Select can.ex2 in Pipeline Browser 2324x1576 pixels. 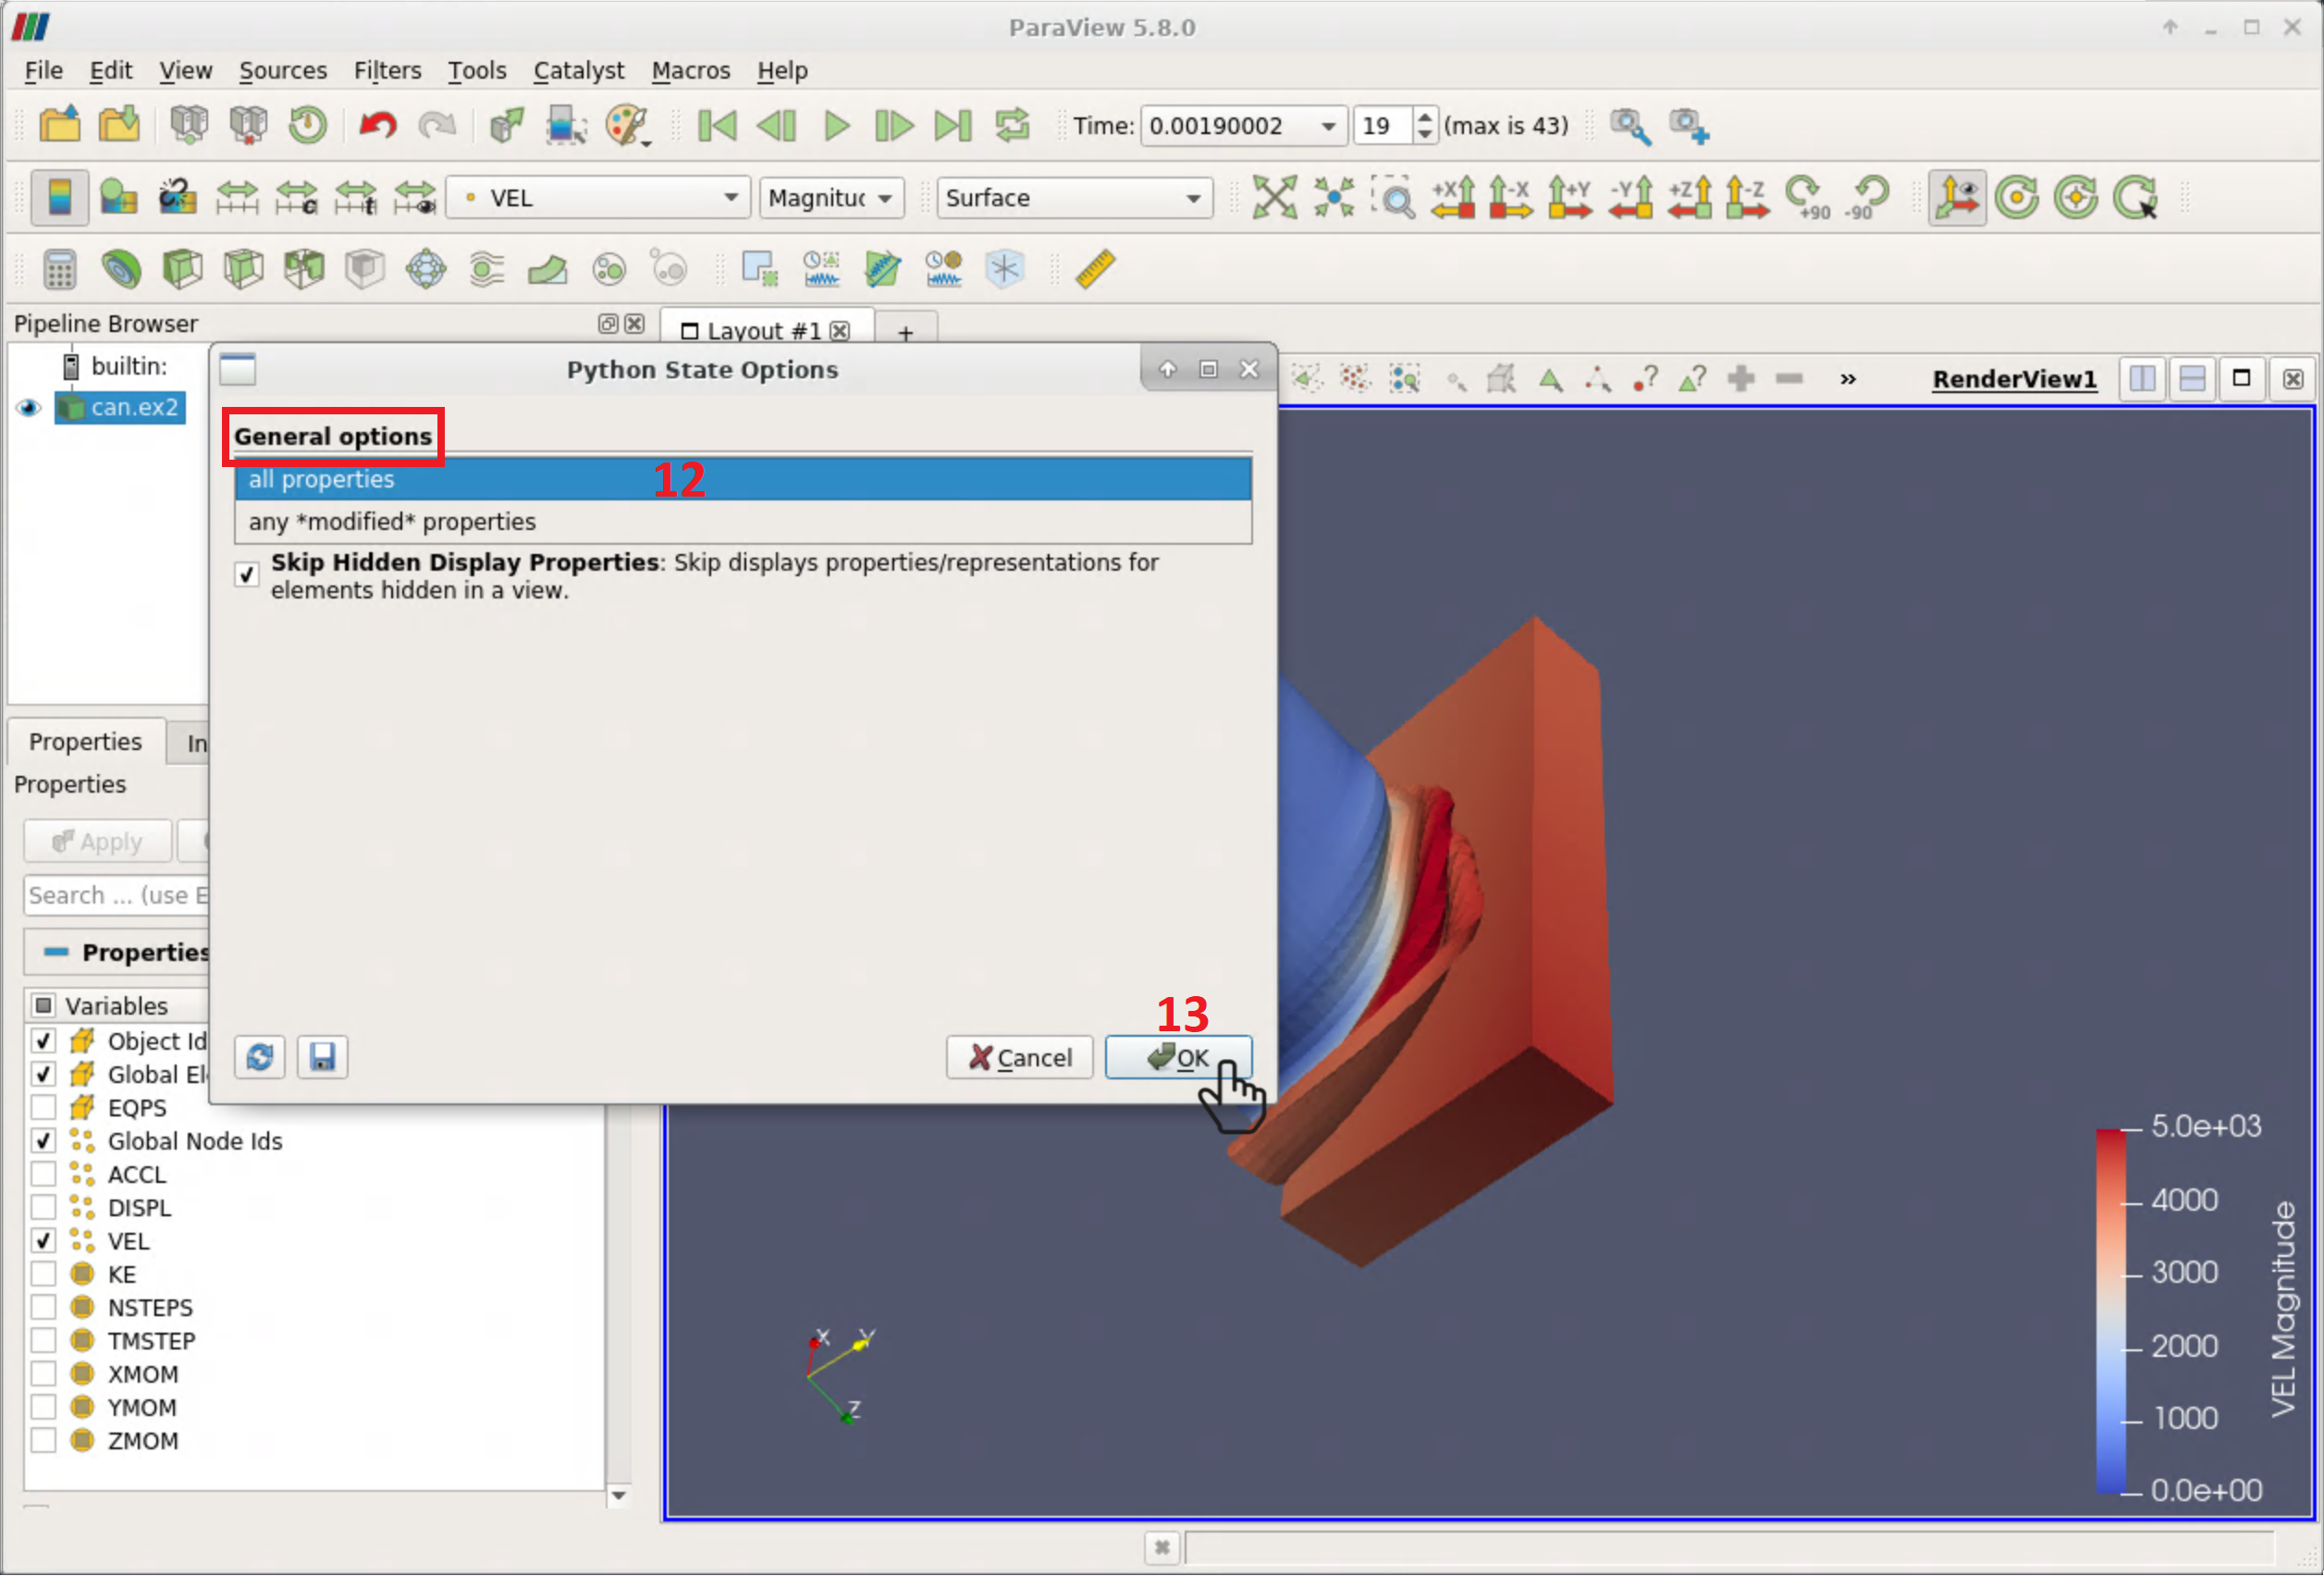tap(120, 408)
